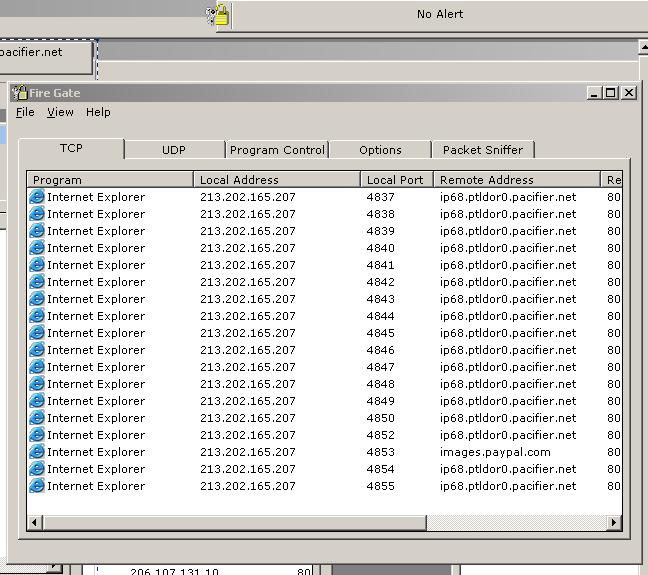Open the View menu
The width and height of the screenshot is (648, 575).
60,112
